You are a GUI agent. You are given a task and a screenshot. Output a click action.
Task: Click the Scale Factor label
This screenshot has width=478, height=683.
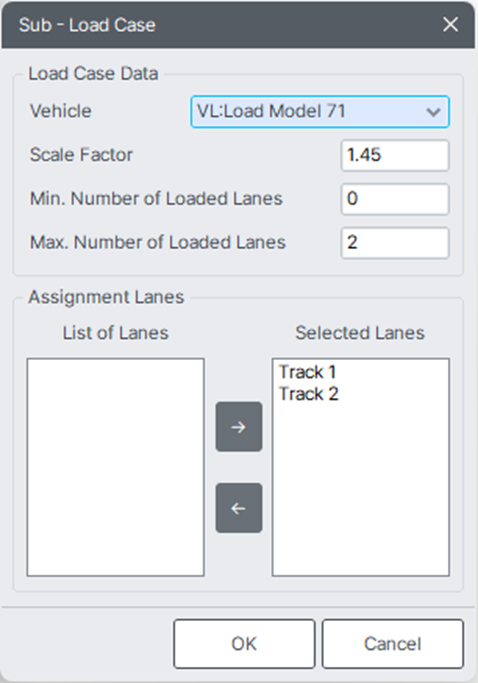coord(81,155)
